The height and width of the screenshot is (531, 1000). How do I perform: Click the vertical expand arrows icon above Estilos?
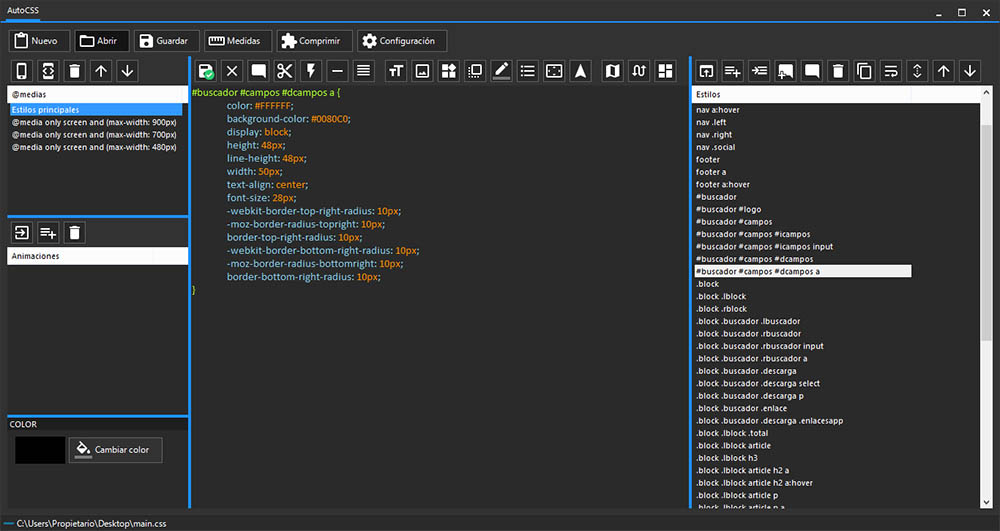(917, 71)
